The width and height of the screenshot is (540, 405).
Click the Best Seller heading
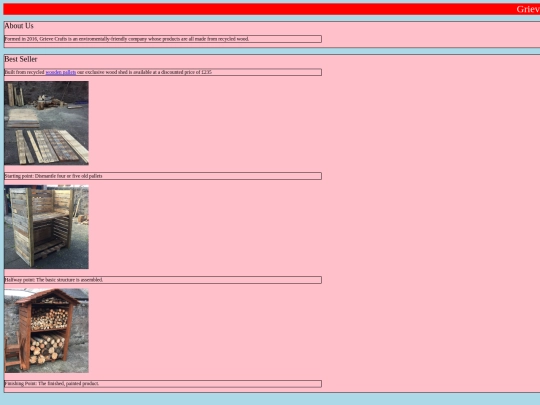(21, 59)
